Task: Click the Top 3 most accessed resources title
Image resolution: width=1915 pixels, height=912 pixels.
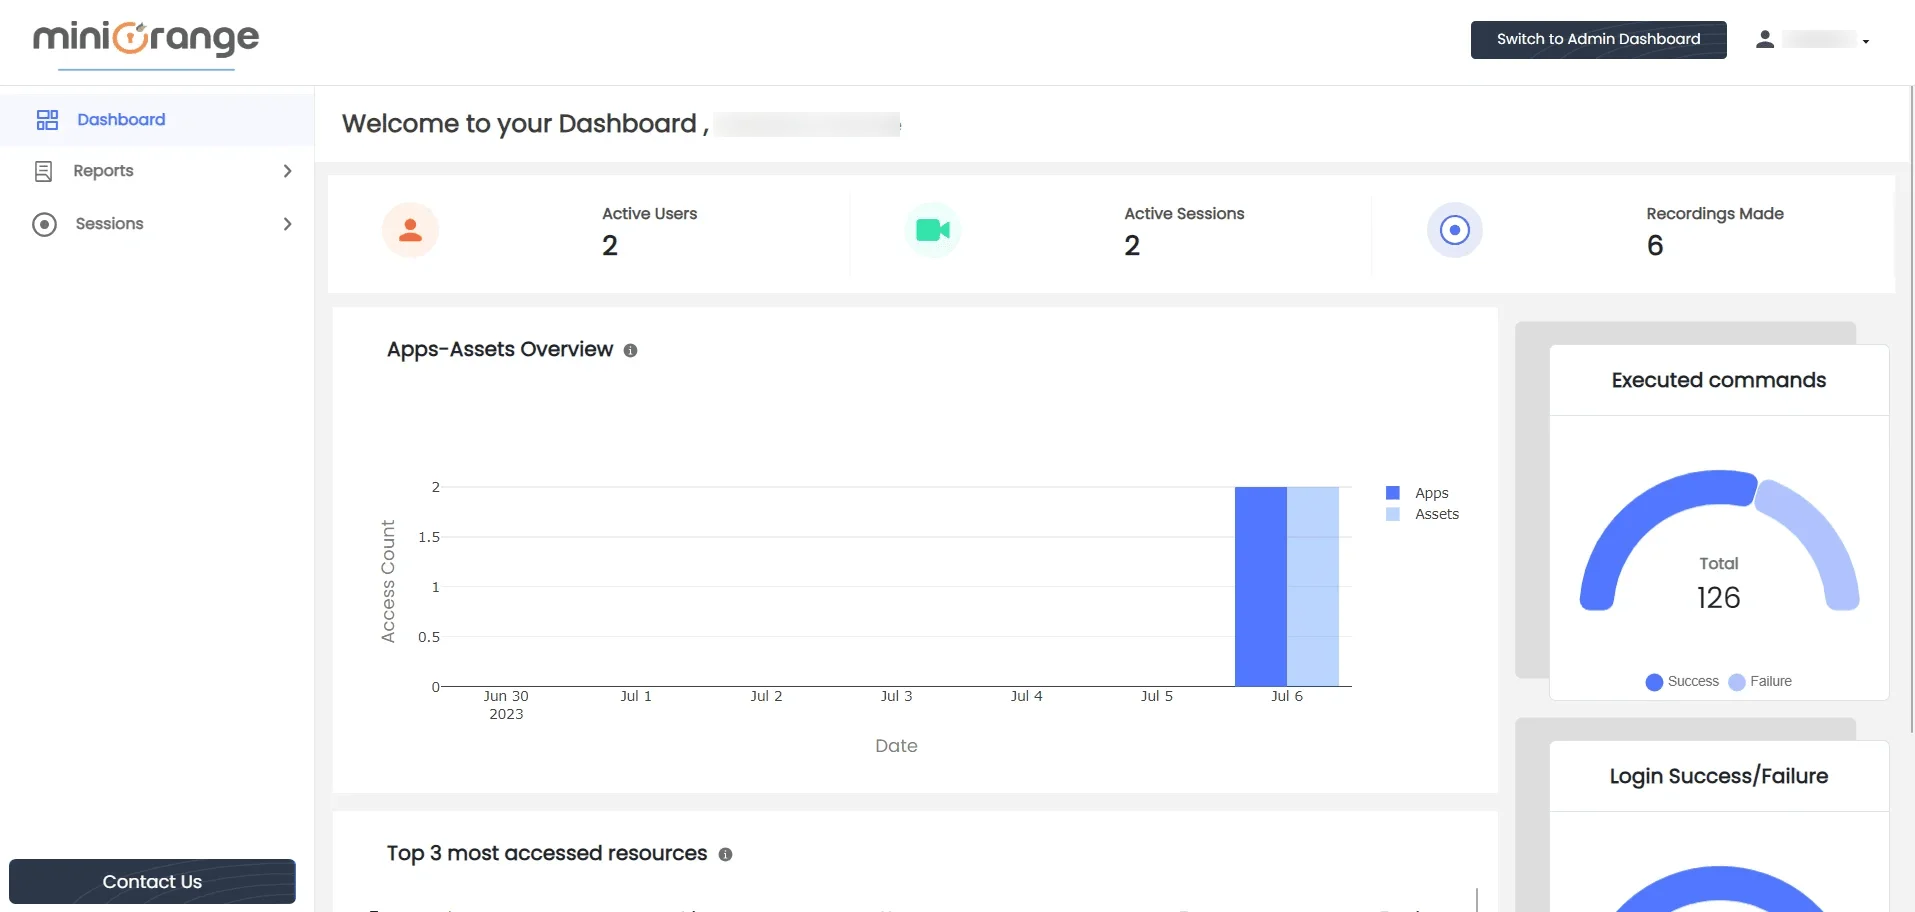Action: 547,853
